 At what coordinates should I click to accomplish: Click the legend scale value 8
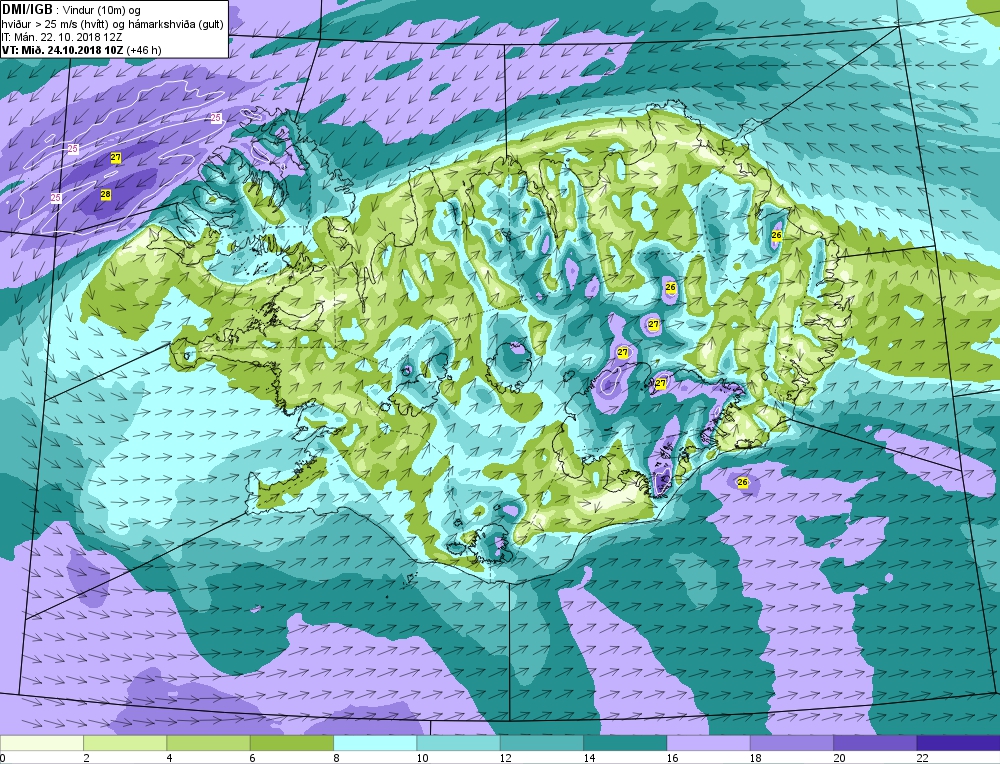(x=336, y=758)
